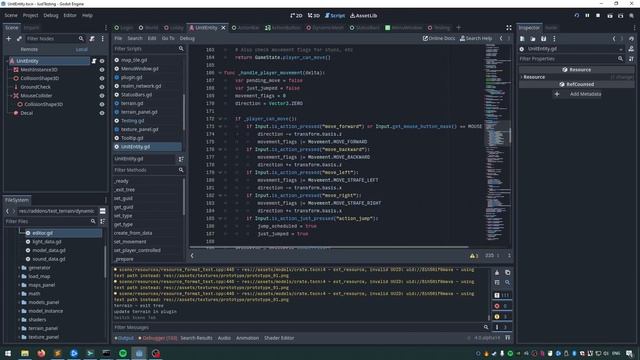
Task: Click the attach script icon in Scene dock
Action: point(92,38)
